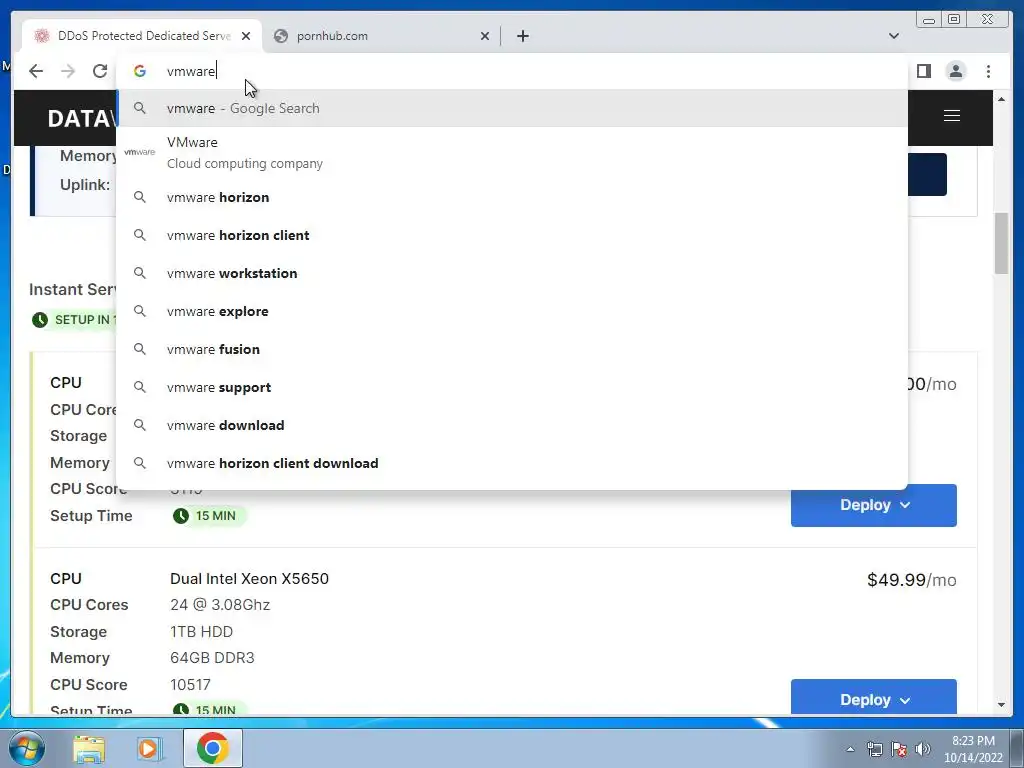Open Windows Explorer from the taskbar
This screenshot has width=1024, height=768.
click(89, 748)
